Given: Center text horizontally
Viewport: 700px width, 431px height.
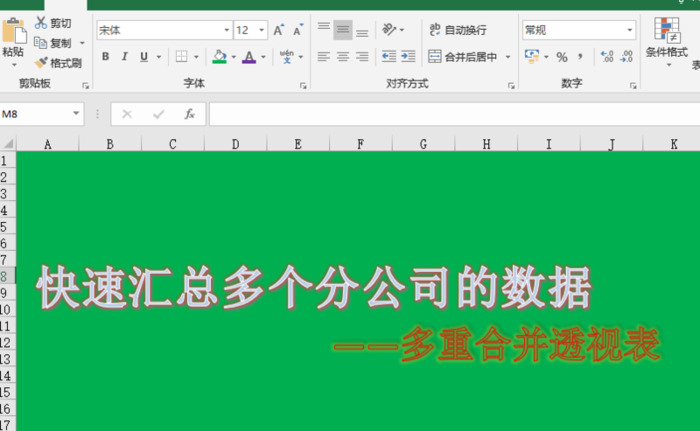Looking at the screenshot, I should [343, 57].
